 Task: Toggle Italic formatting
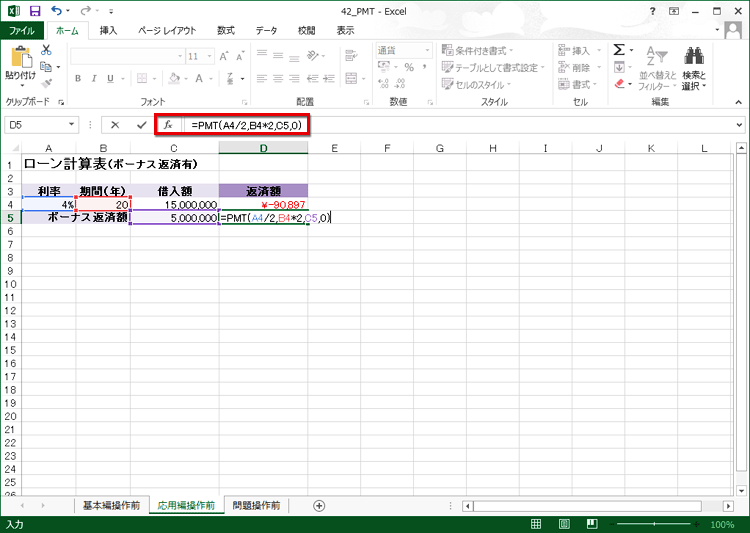(x=94, y=78)
